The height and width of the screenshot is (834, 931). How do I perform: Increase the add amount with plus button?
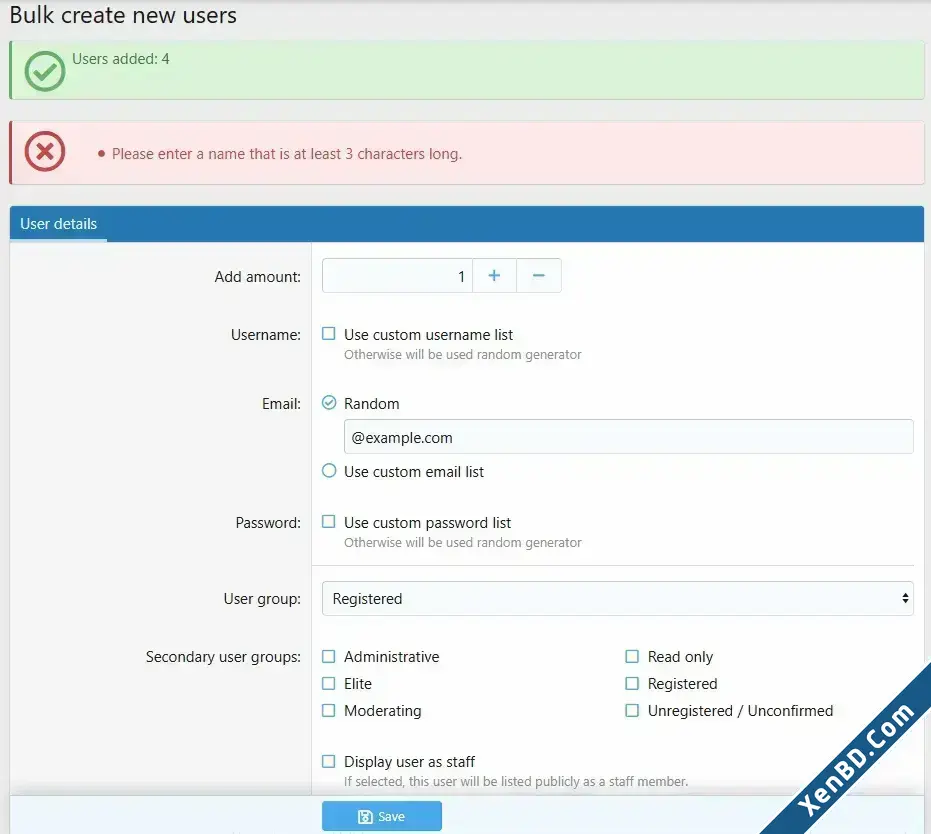(494, 275)
